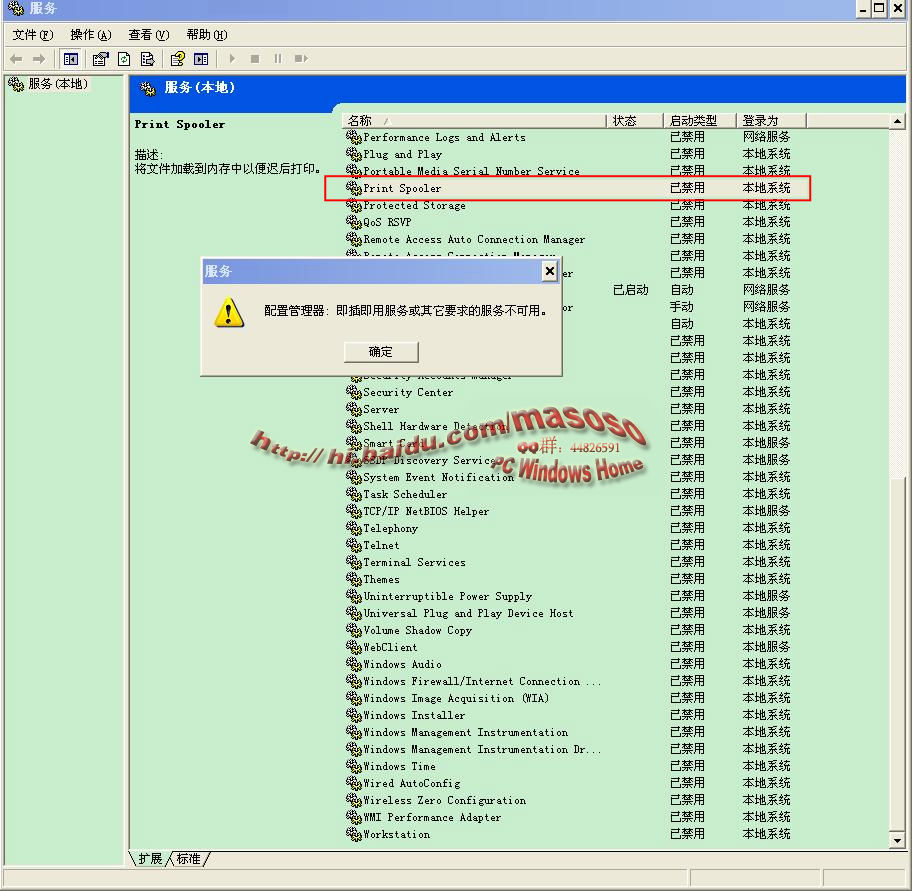Select Remote Access Auto Connection Manager
The height and width of the screenshot is (891, 912).
pos(474,239)
